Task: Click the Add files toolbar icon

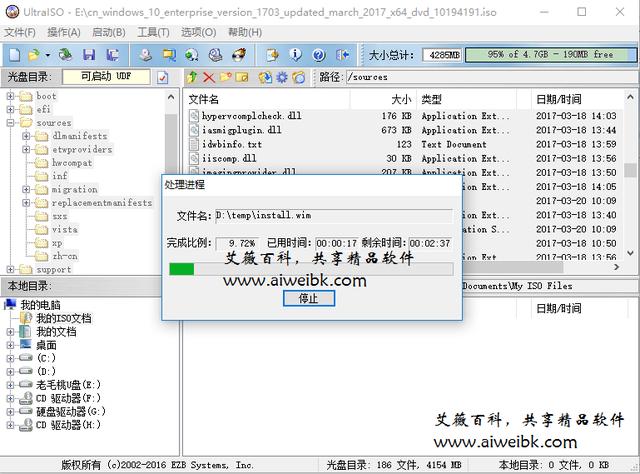Action: 272,55
